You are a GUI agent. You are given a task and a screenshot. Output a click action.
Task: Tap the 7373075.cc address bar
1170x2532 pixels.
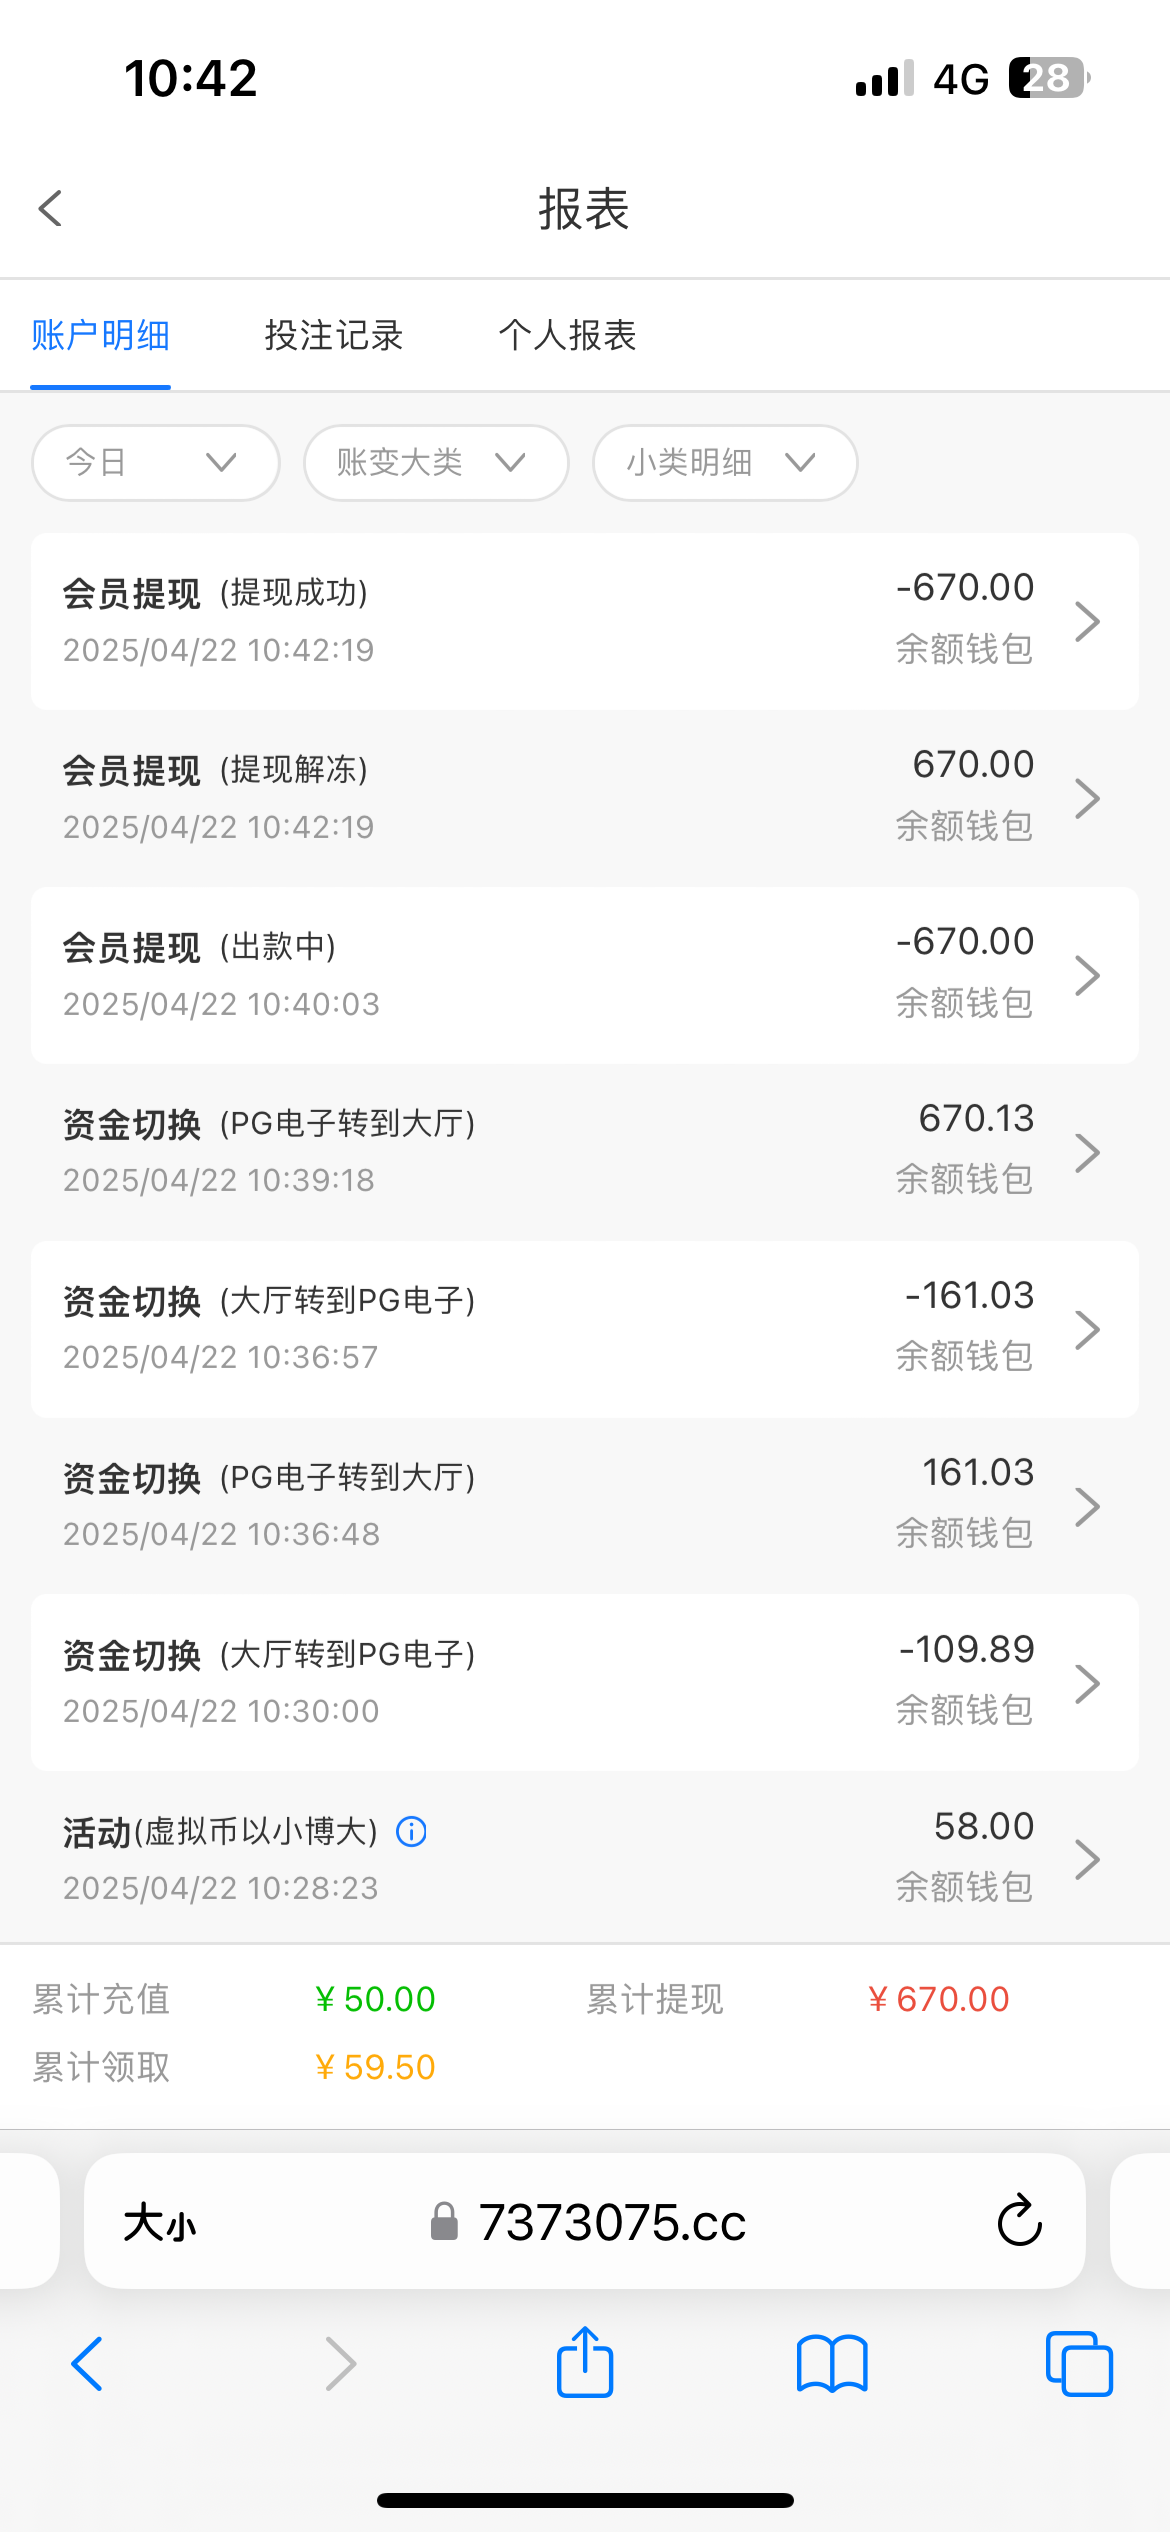pyautogui.click(x=612, y=2223)
